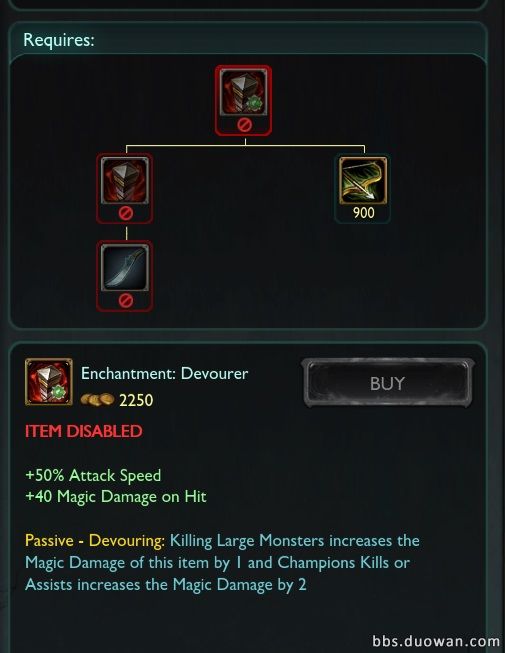This screenshot has width=505, height=653.
Task: Click the BUY button
Action: pos(387,383)
